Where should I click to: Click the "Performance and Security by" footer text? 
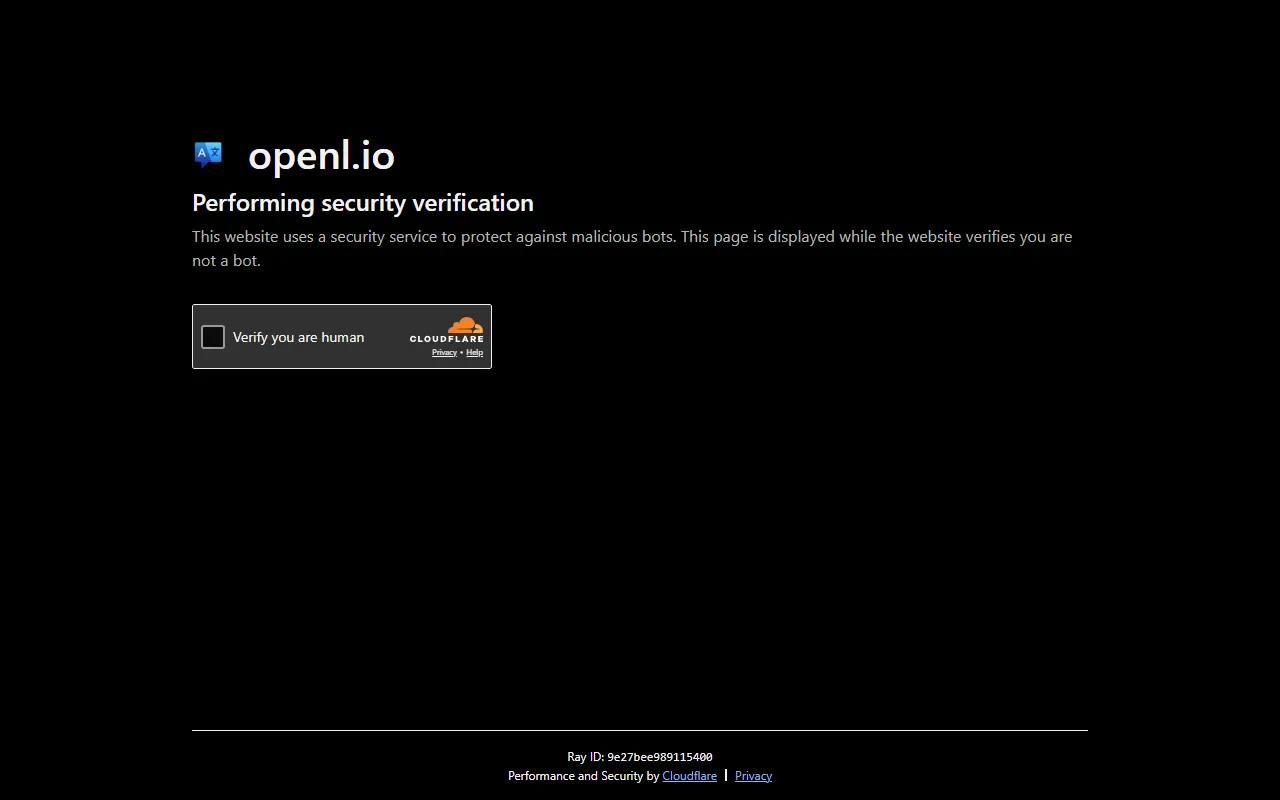(x=583, y=776)
